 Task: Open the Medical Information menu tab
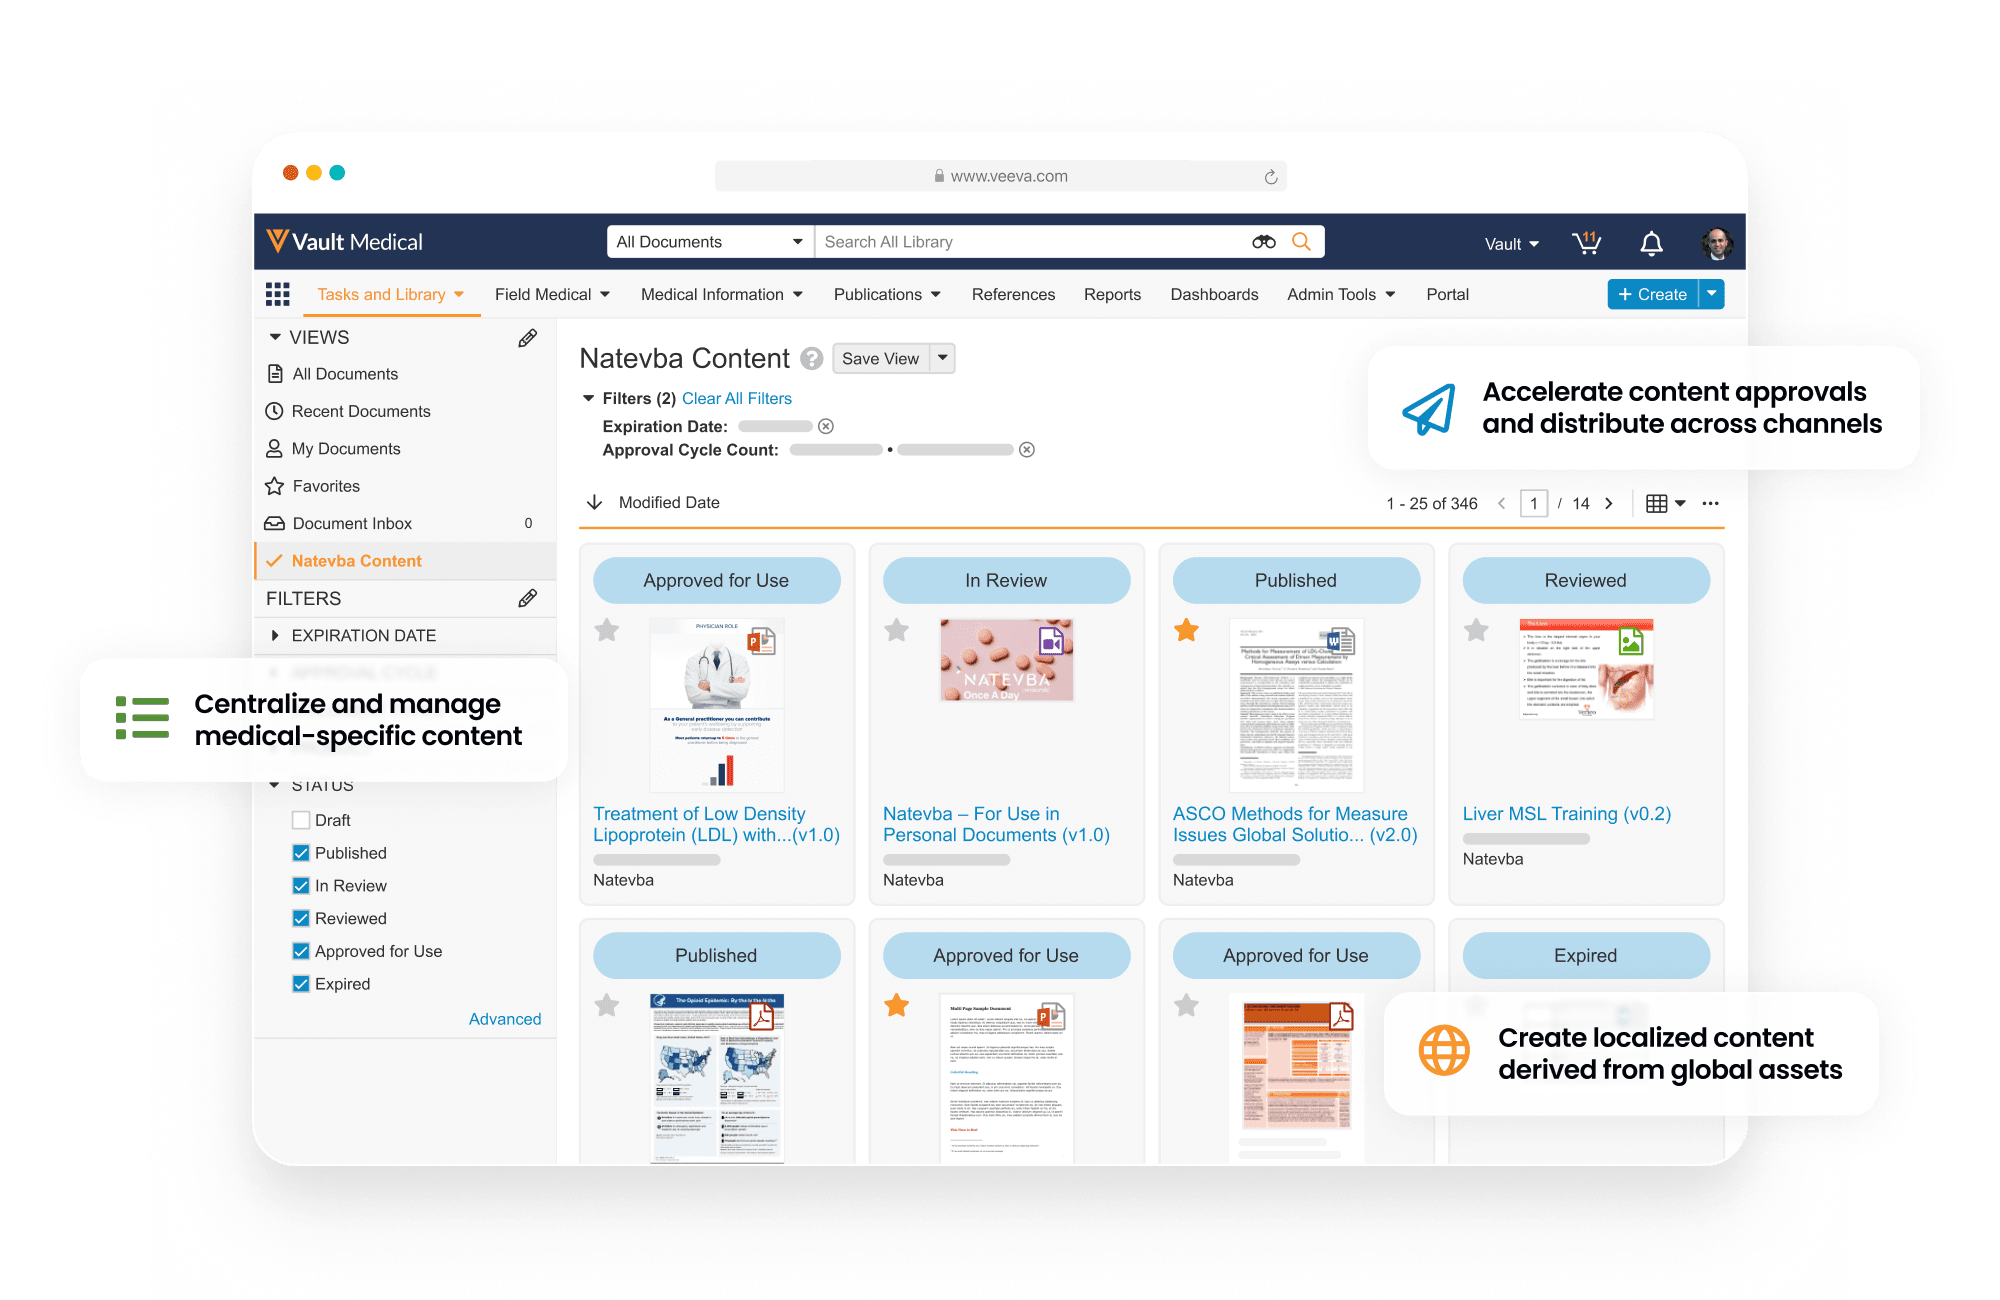(727, 293)
